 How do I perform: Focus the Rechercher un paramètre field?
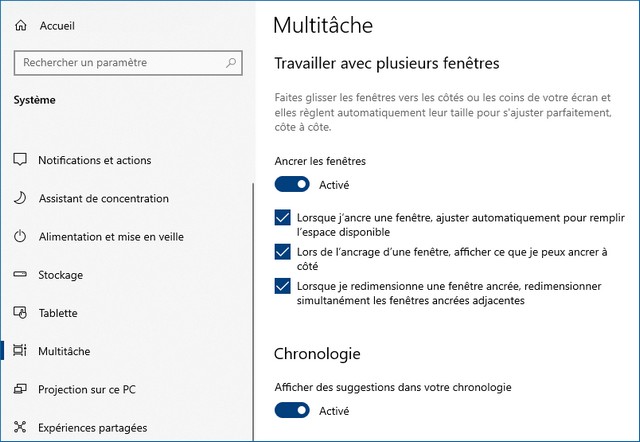[x=120, y=63]
